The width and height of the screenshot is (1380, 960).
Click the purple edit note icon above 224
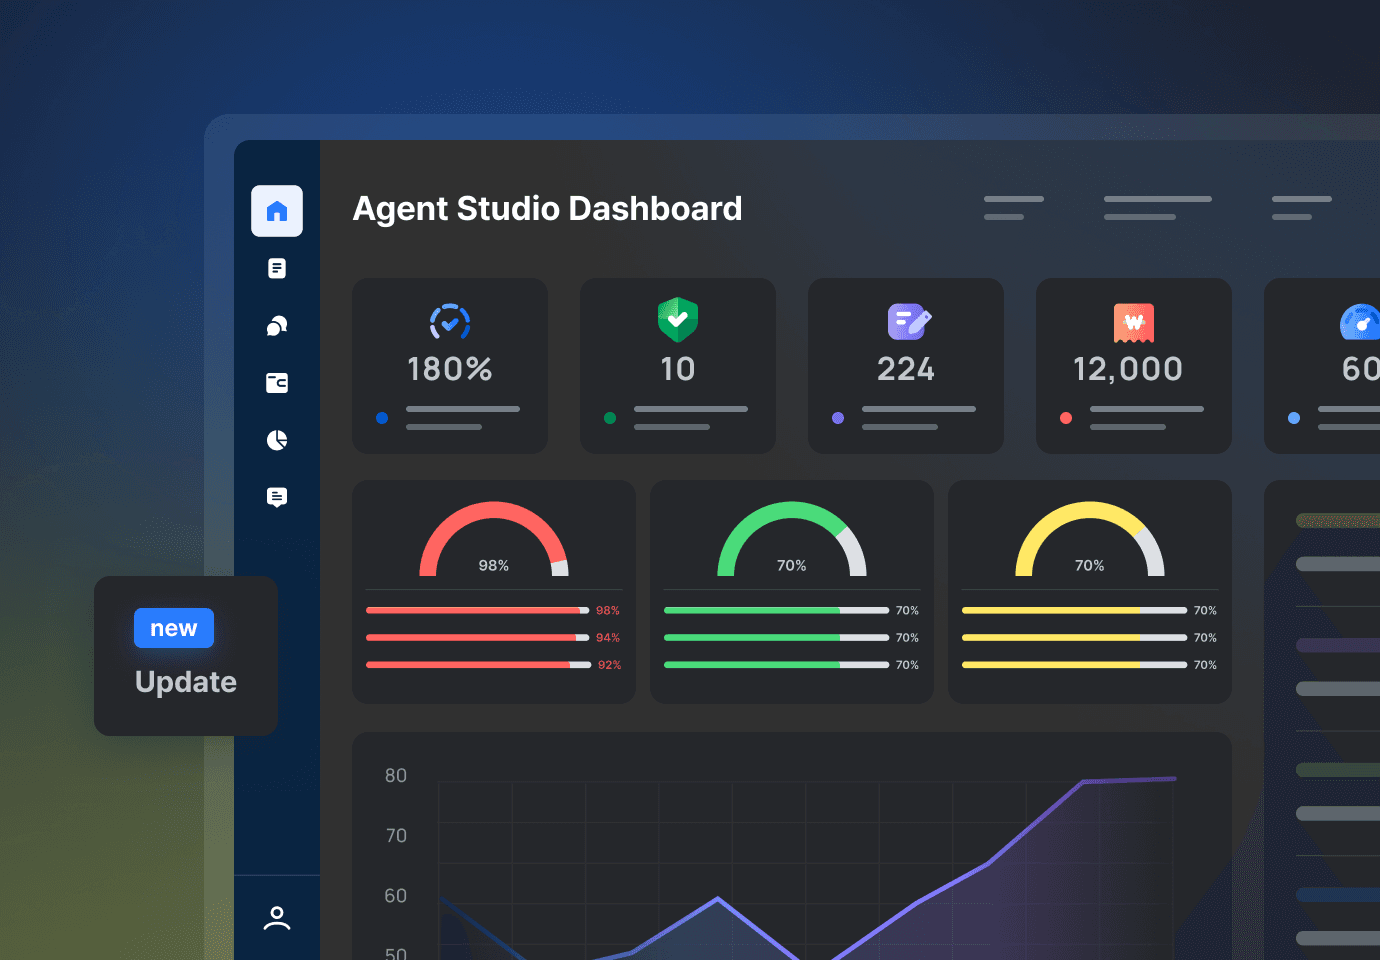(908, 322)
